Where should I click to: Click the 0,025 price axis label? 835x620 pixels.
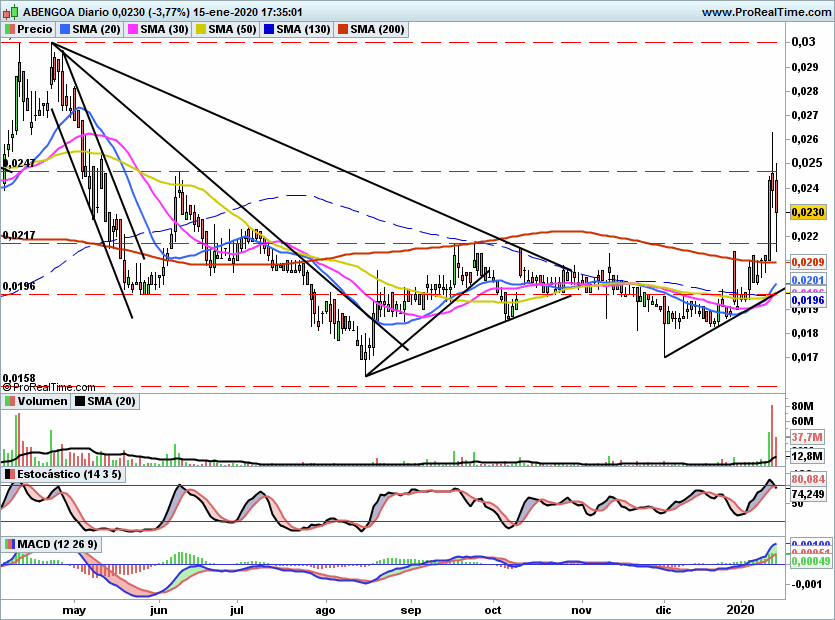coord(805,163)
